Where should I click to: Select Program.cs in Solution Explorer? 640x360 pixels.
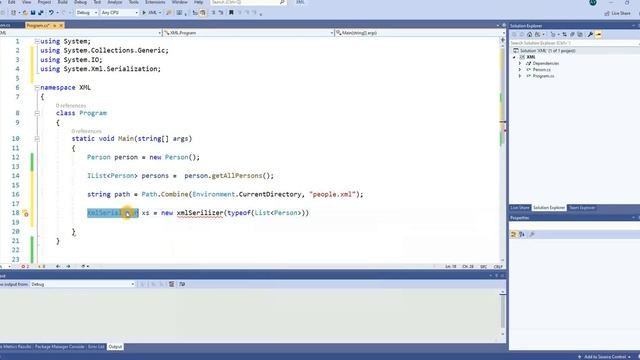point(543,76)
